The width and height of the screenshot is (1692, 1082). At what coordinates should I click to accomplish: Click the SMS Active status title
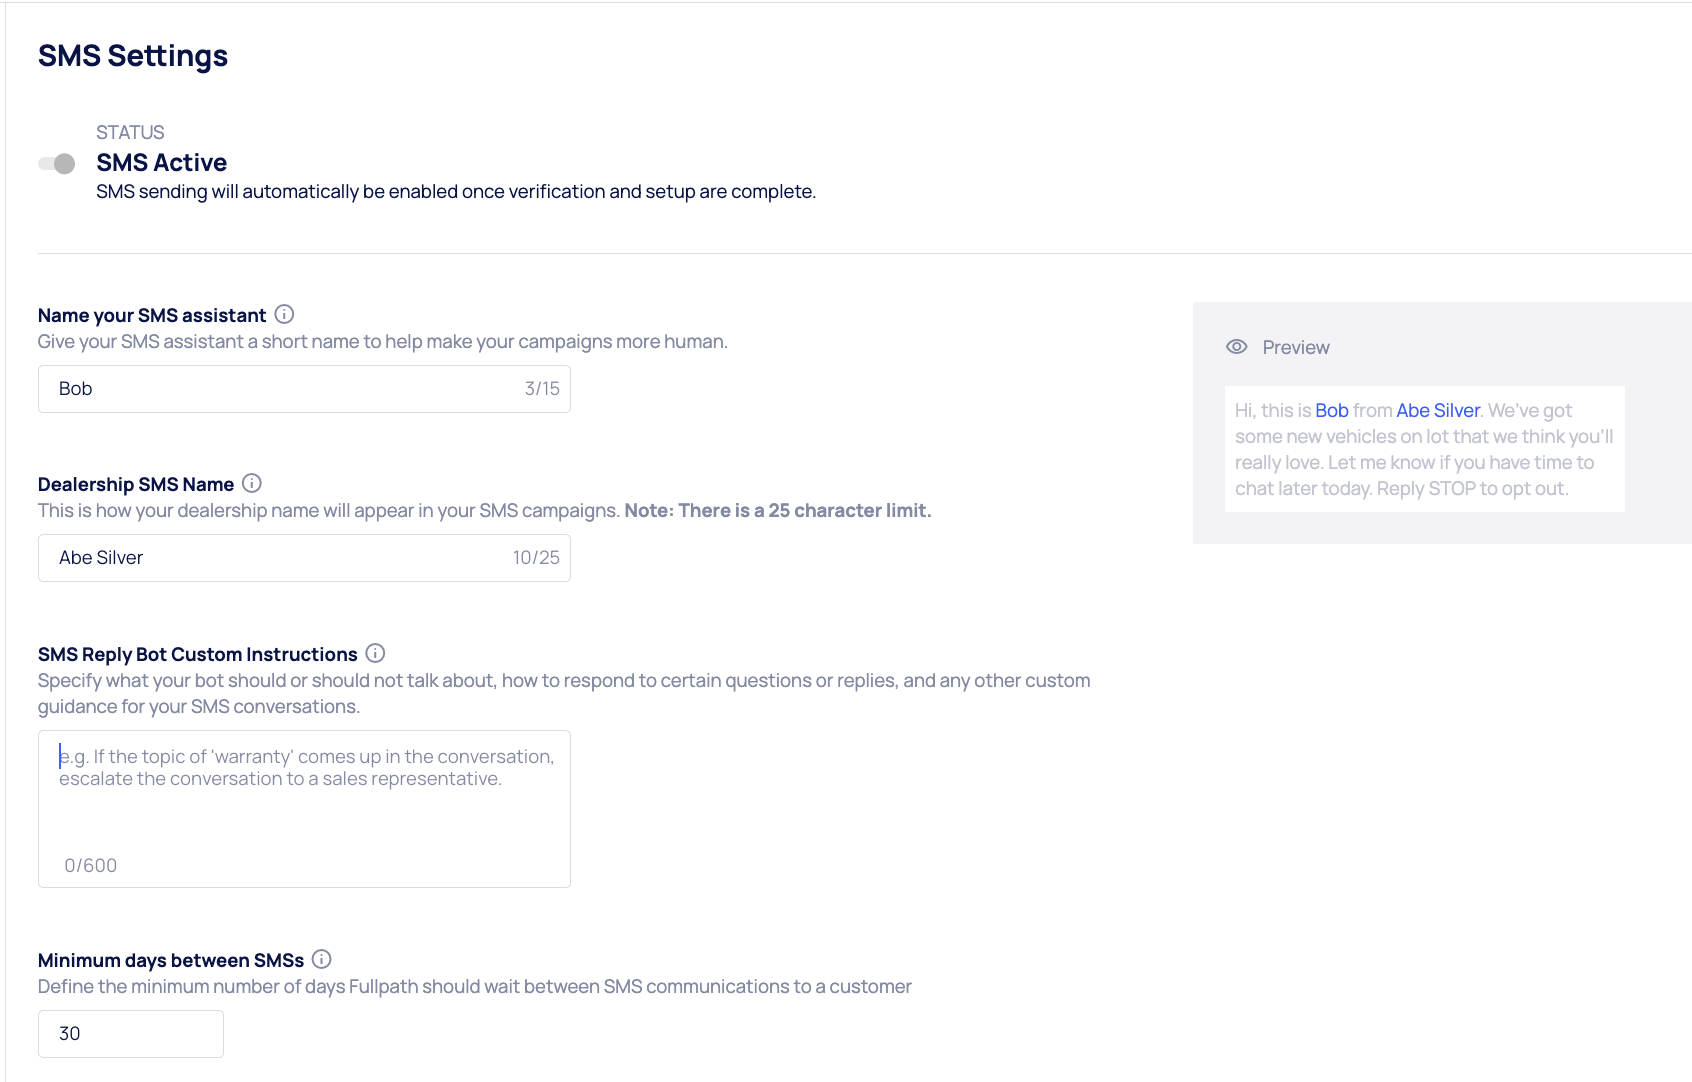[161, 163]
